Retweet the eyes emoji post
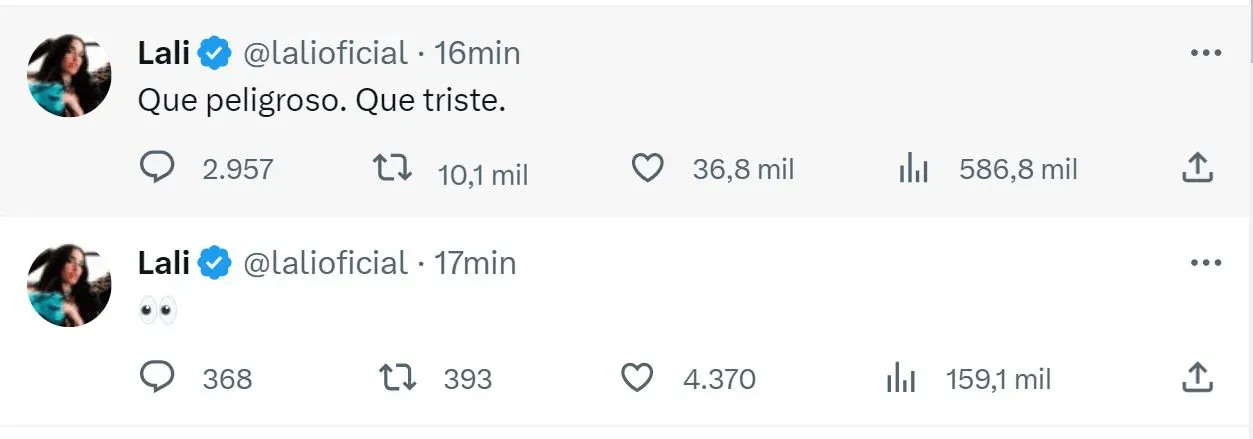 pos(399,378)
